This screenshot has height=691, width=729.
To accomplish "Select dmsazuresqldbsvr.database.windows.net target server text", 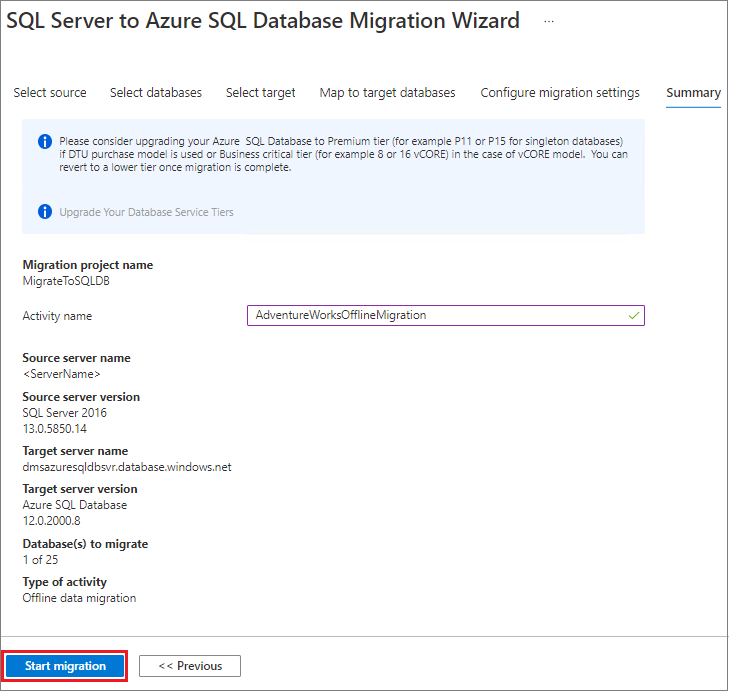I will [x=127, y=467].
